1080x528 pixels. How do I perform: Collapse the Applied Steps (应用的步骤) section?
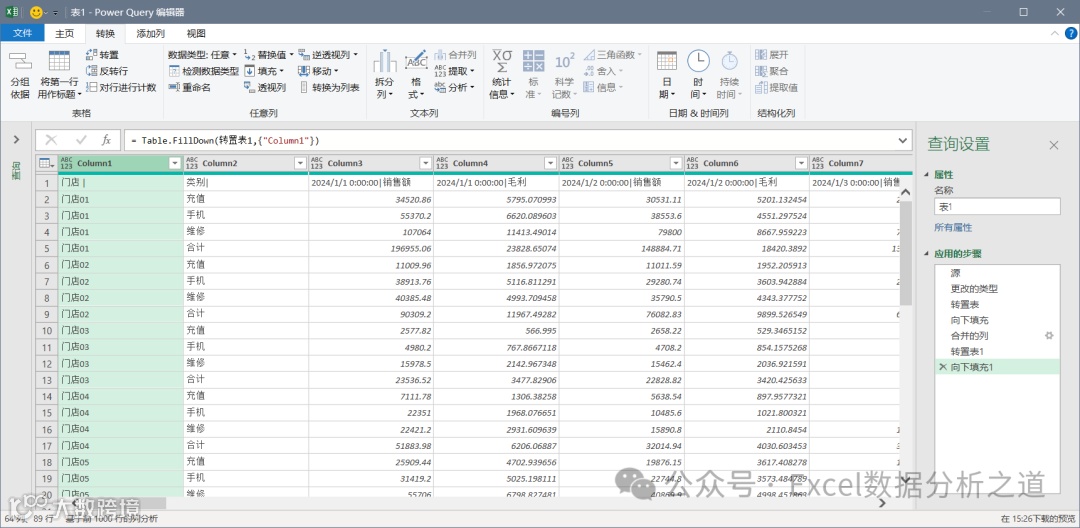click(x=926, y=254)
